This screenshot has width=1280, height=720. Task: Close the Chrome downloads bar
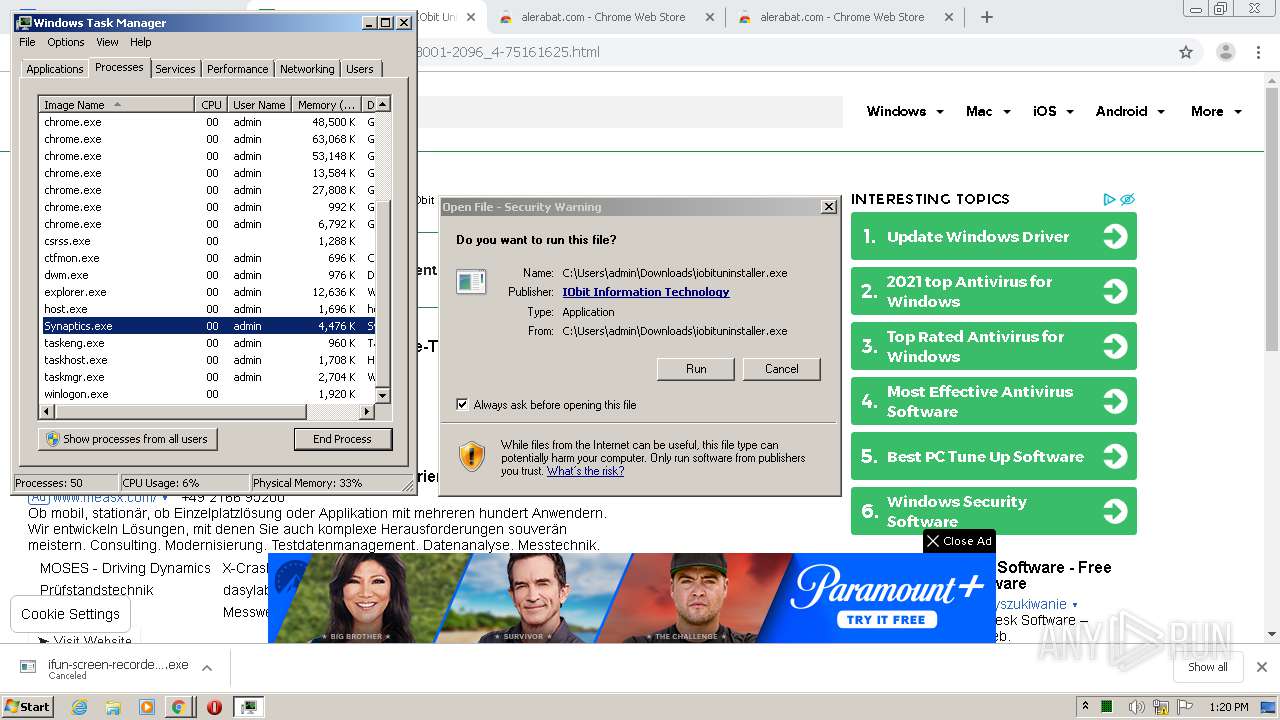(1262, 667)
